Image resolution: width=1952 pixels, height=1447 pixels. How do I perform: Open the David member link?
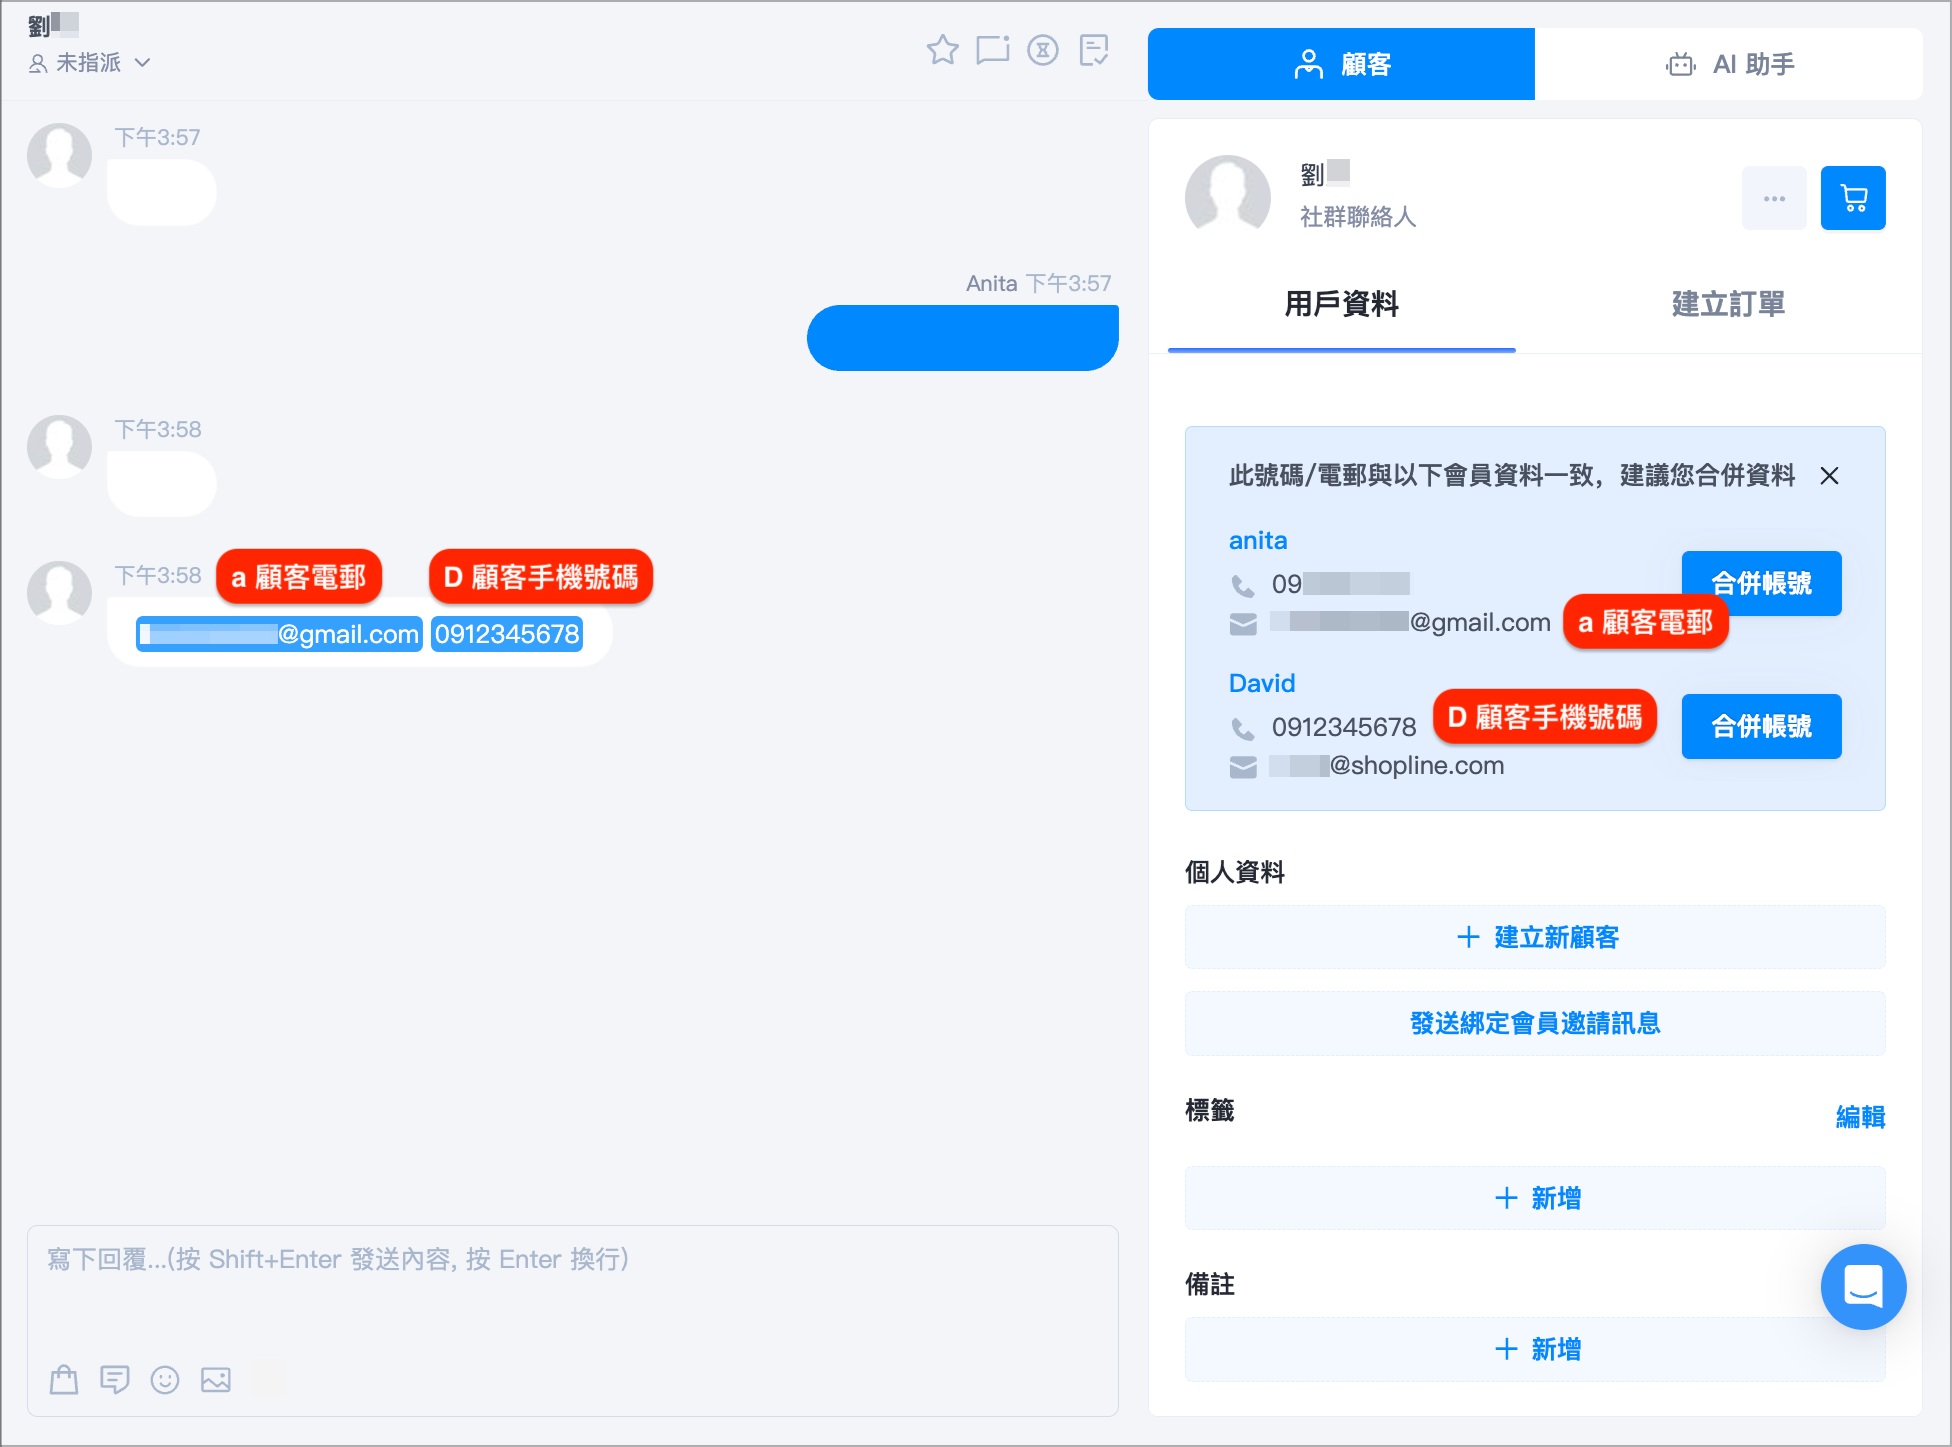point(1262,684)
